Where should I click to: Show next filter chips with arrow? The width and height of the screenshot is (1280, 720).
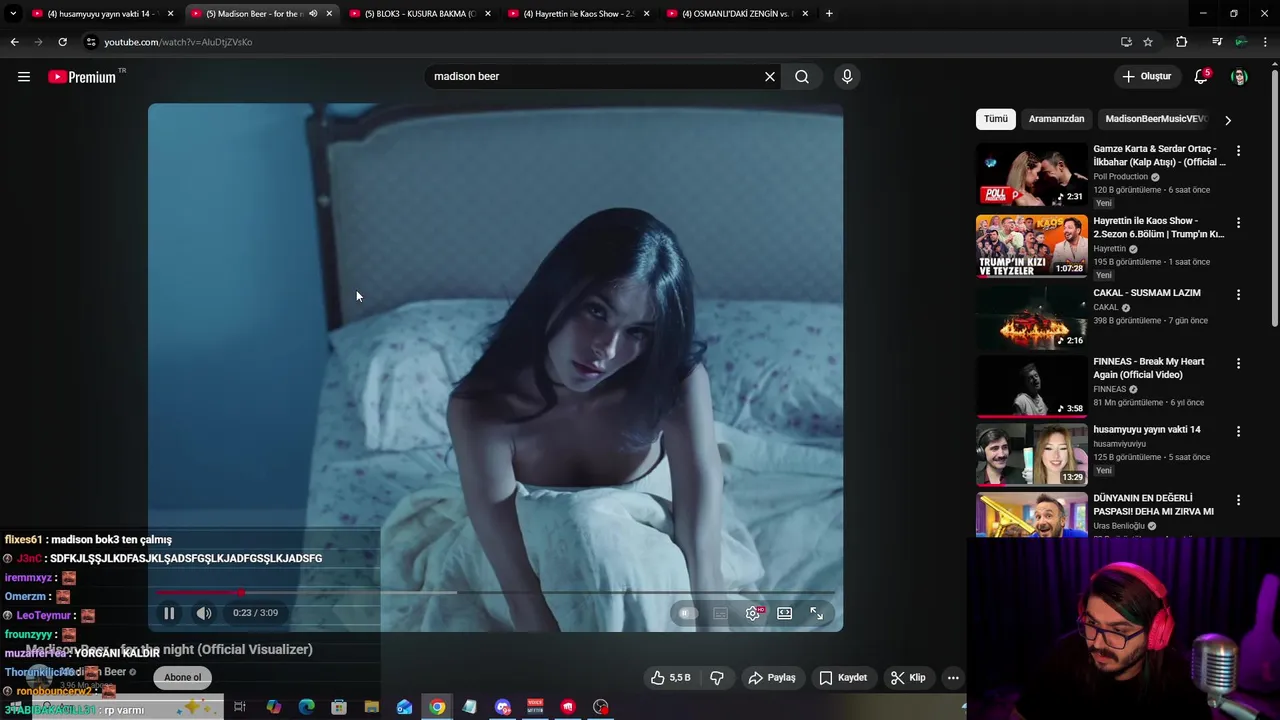click(x=1228, y=120)
